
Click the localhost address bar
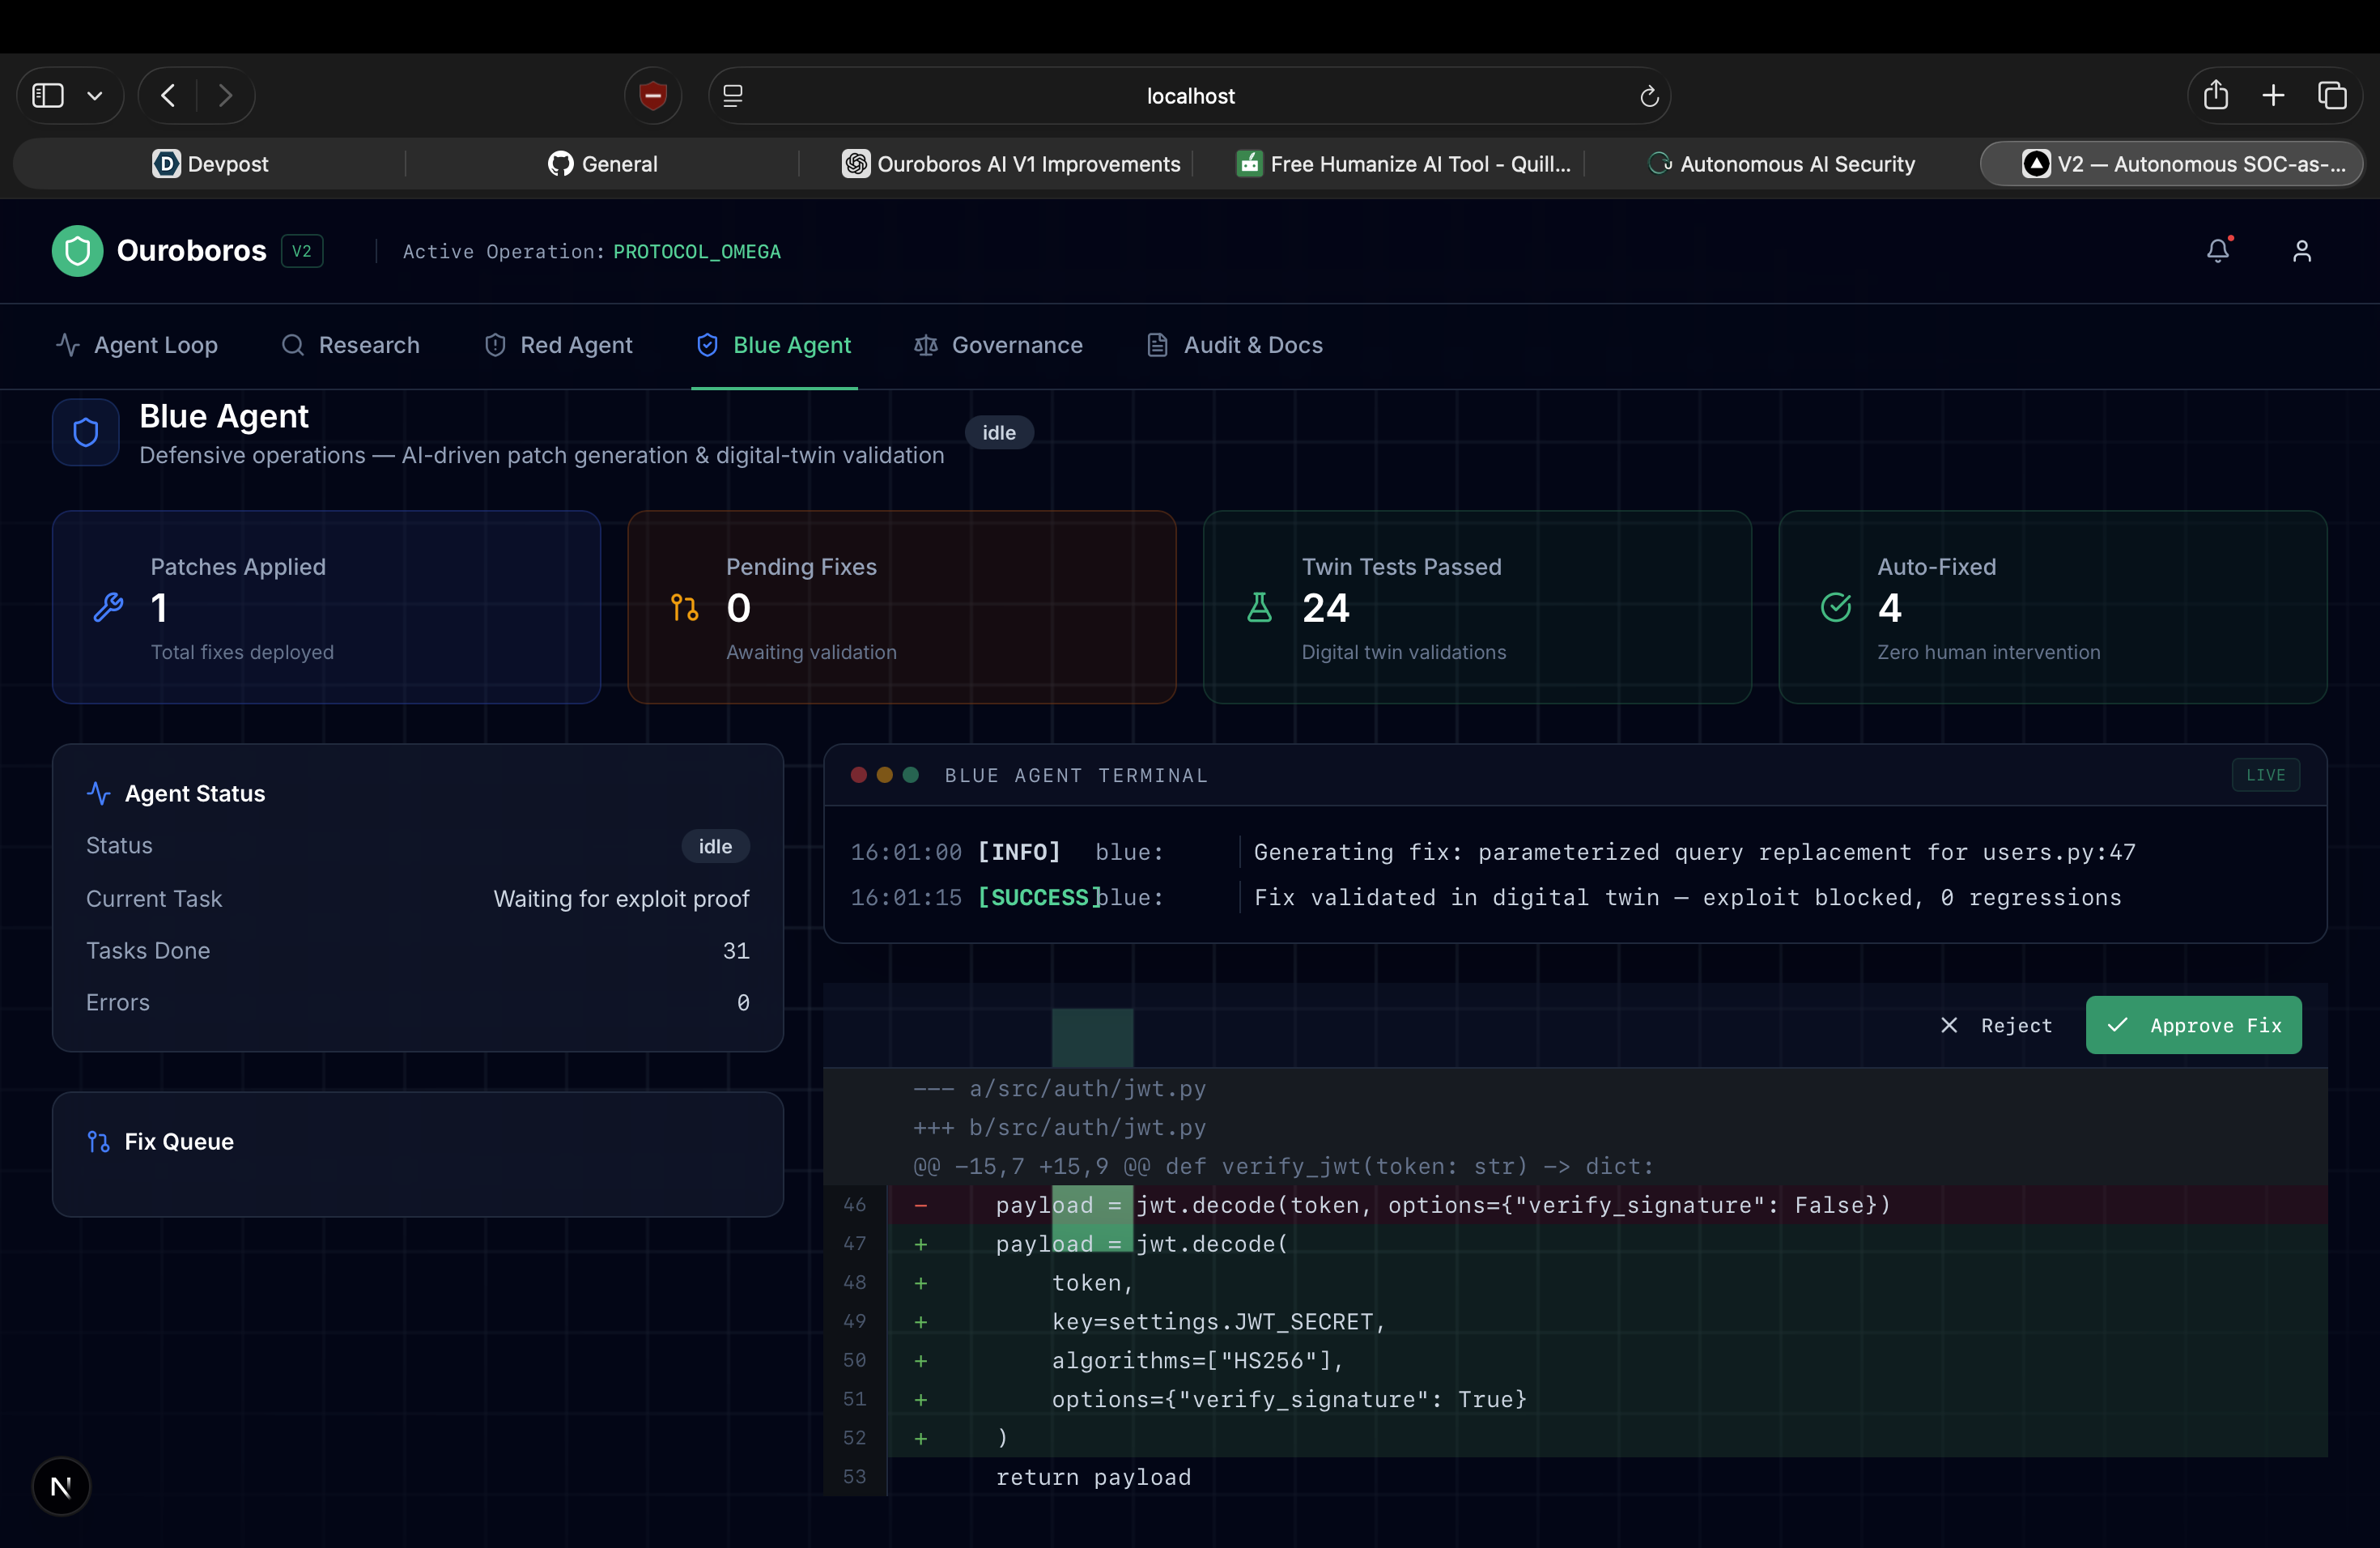[x=1189, y=96]
